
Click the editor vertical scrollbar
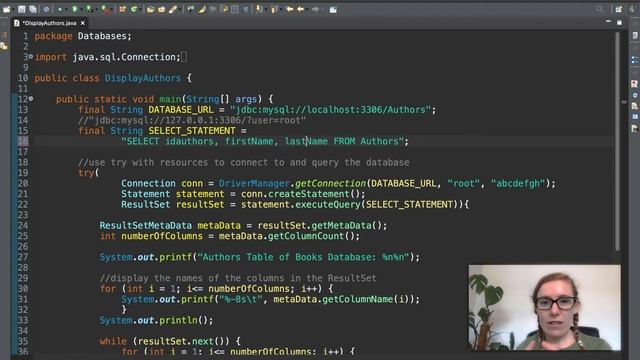point(617,141)
